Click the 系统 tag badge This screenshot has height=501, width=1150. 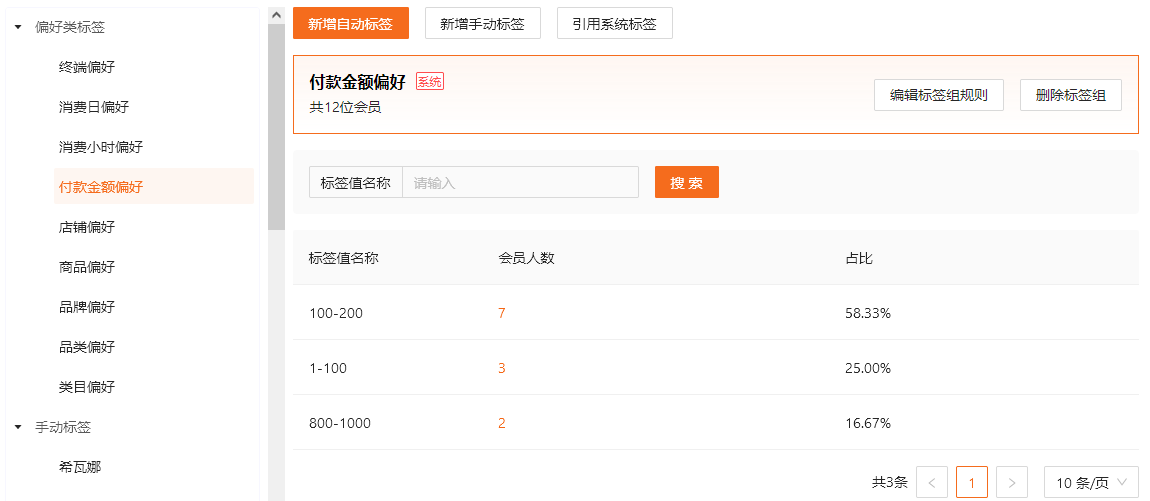point(429,82)
